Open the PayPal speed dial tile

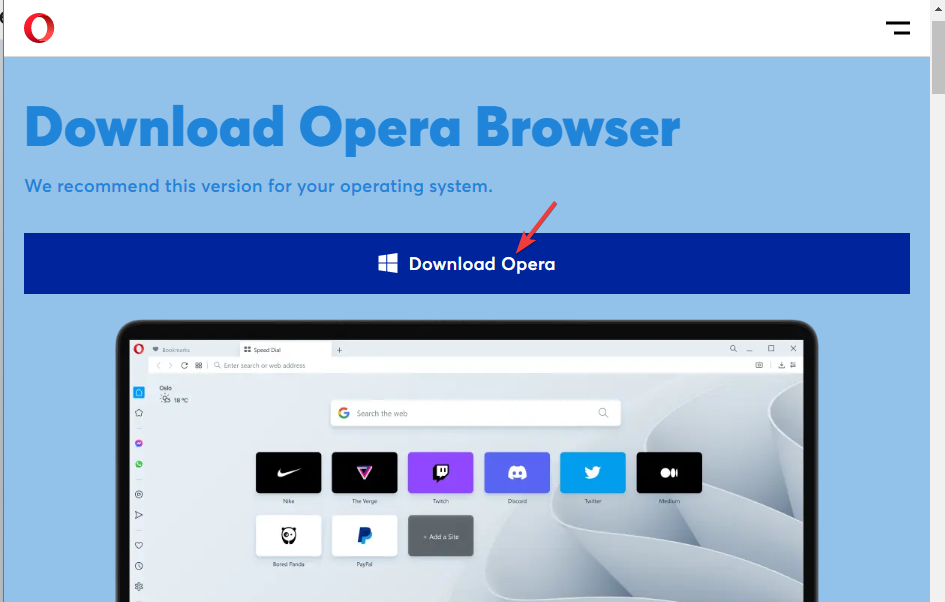tap(365, 536)
